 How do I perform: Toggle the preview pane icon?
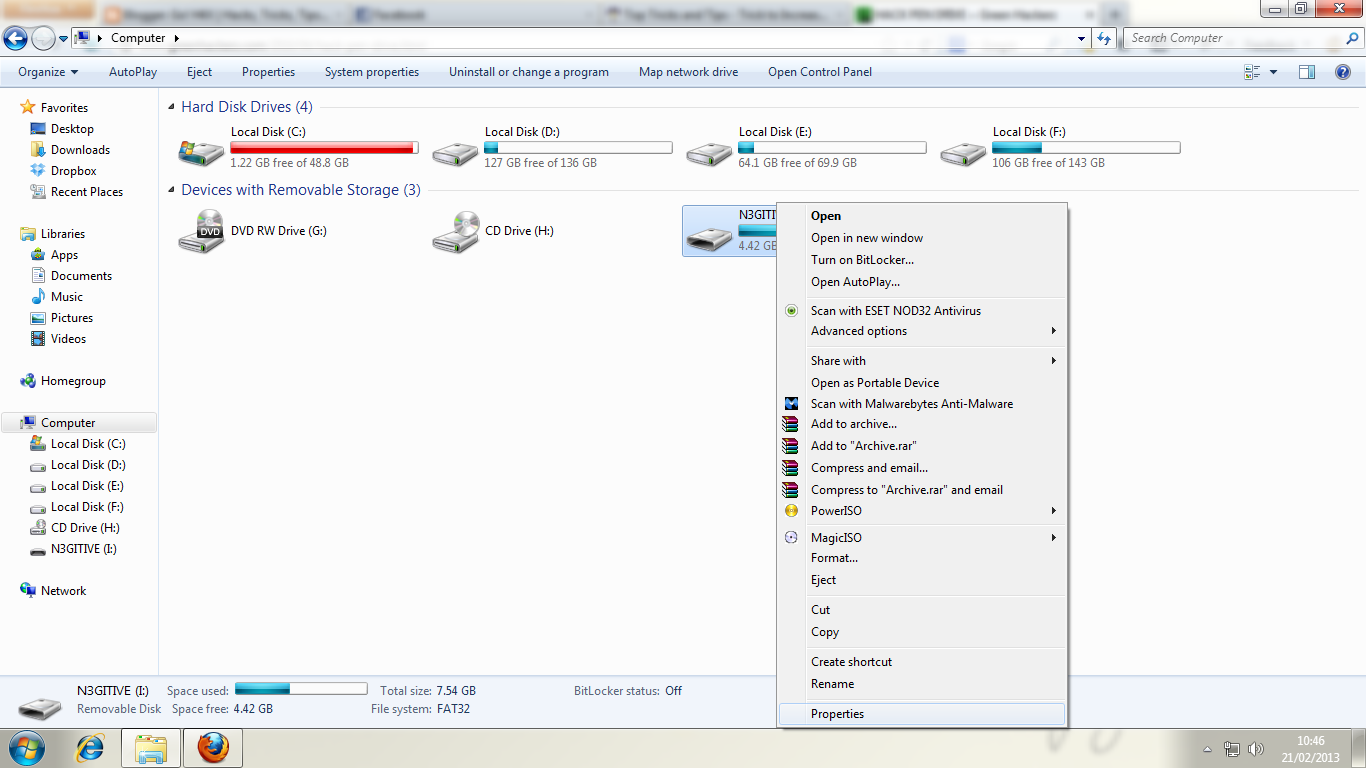(x=1307, y=72)
